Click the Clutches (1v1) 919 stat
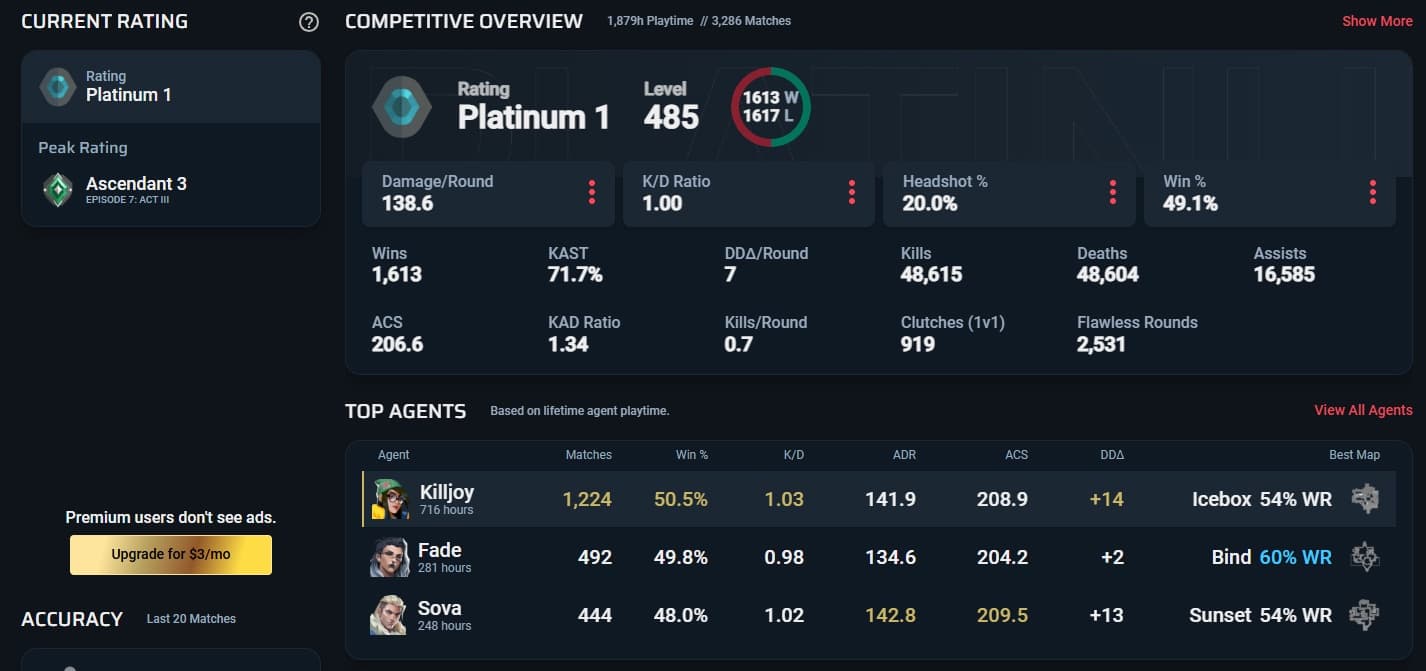Image resolution: width=1426 pixels, height=671 pixels. 953,334
